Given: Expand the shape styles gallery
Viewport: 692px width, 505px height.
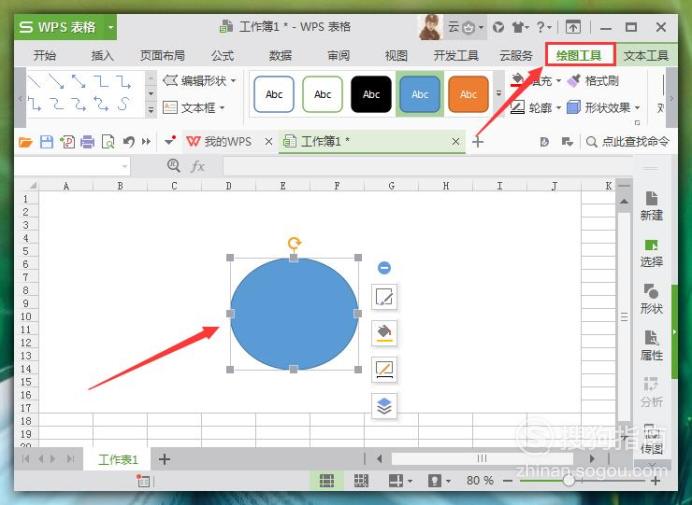Looking at the screenshot, I should click(499, 94).
